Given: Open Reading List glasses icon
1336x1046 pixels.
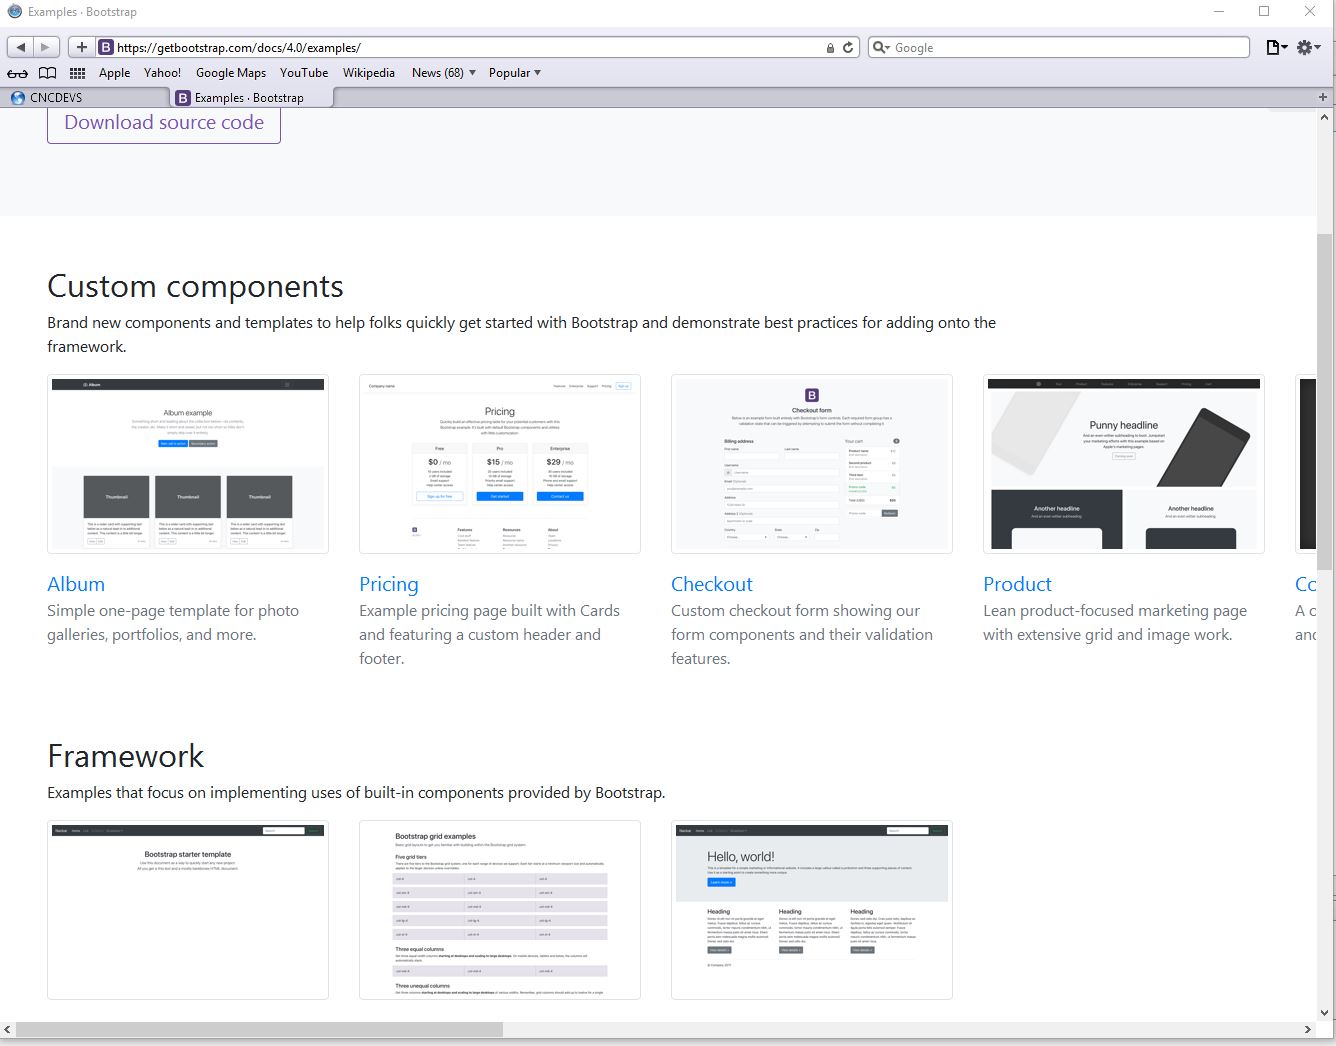Looking at the screenshot, I should click(x=17, y=73).
